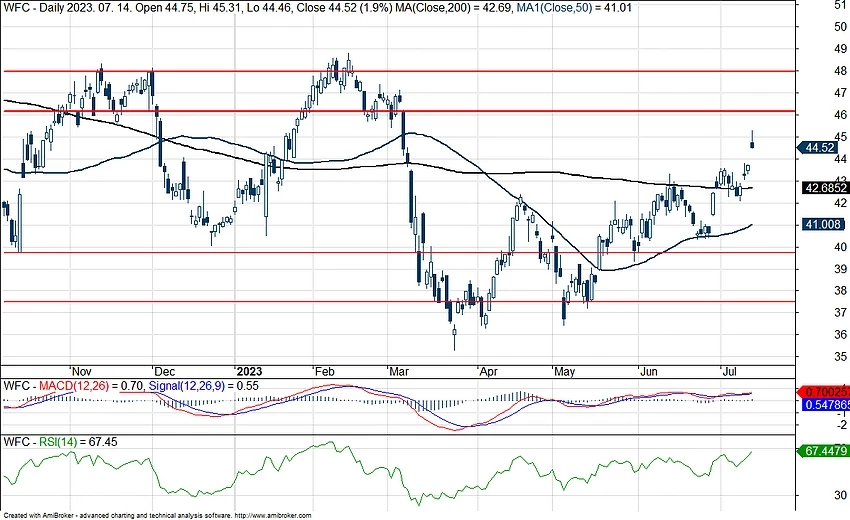The image size is (850, 520).
Task: Click the Jul label on date axis
Action: 730,371
